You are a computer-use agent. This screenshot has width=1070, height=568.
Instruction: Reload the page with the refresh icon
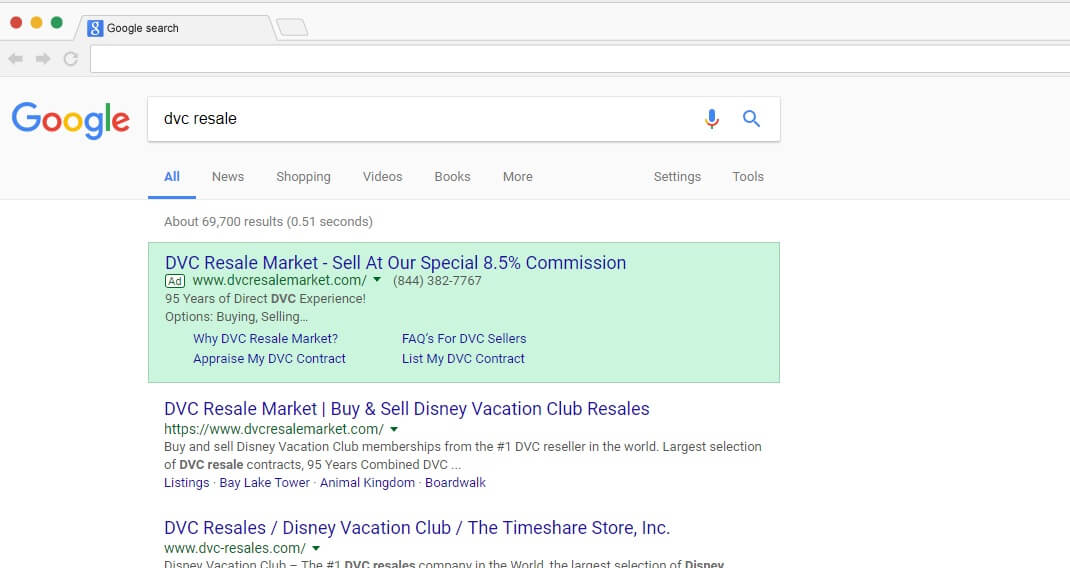point(71,59)
